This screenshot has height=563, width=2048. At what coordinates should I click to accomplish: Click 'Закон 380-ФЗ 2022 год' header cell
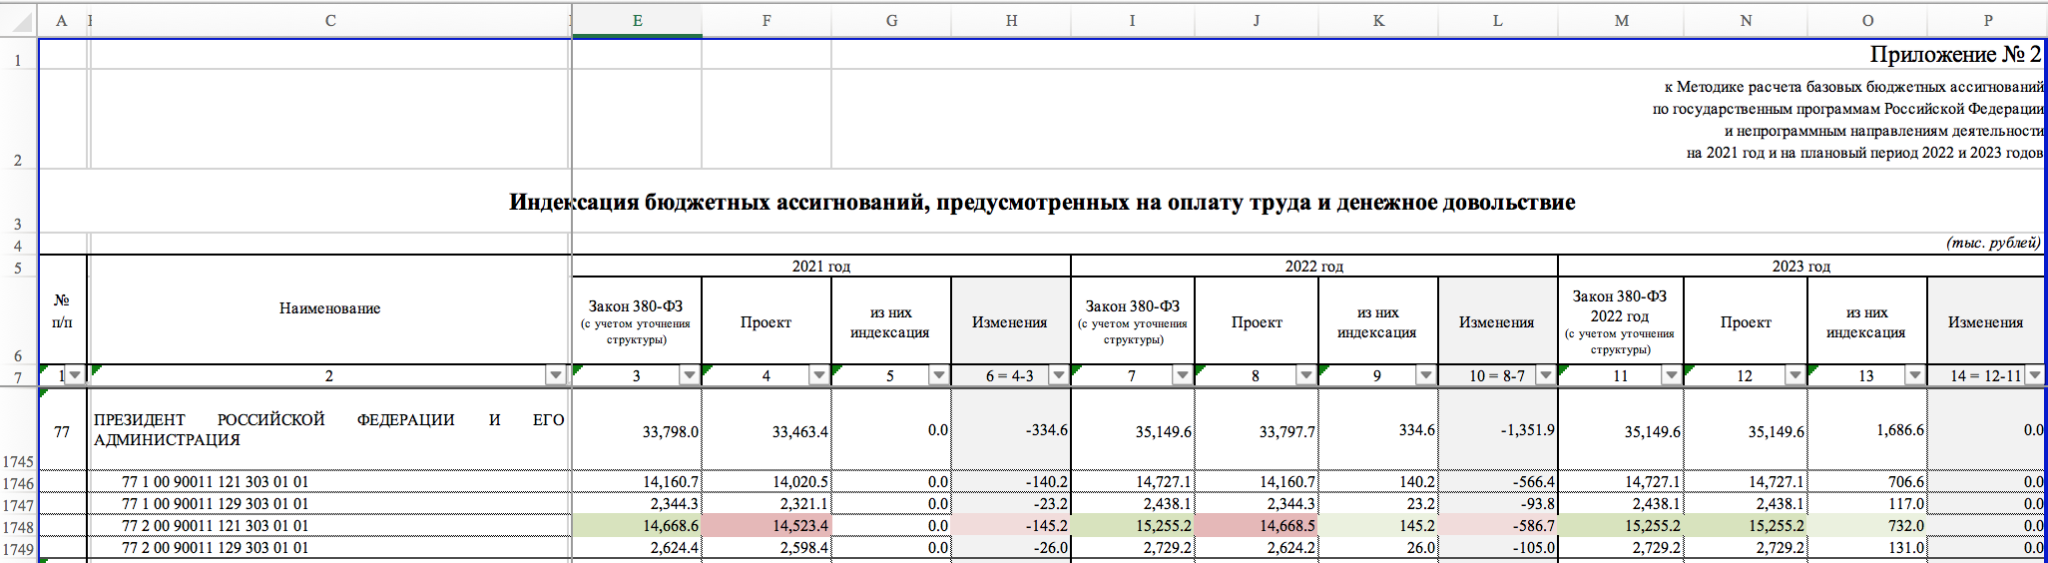point(1621,321)
